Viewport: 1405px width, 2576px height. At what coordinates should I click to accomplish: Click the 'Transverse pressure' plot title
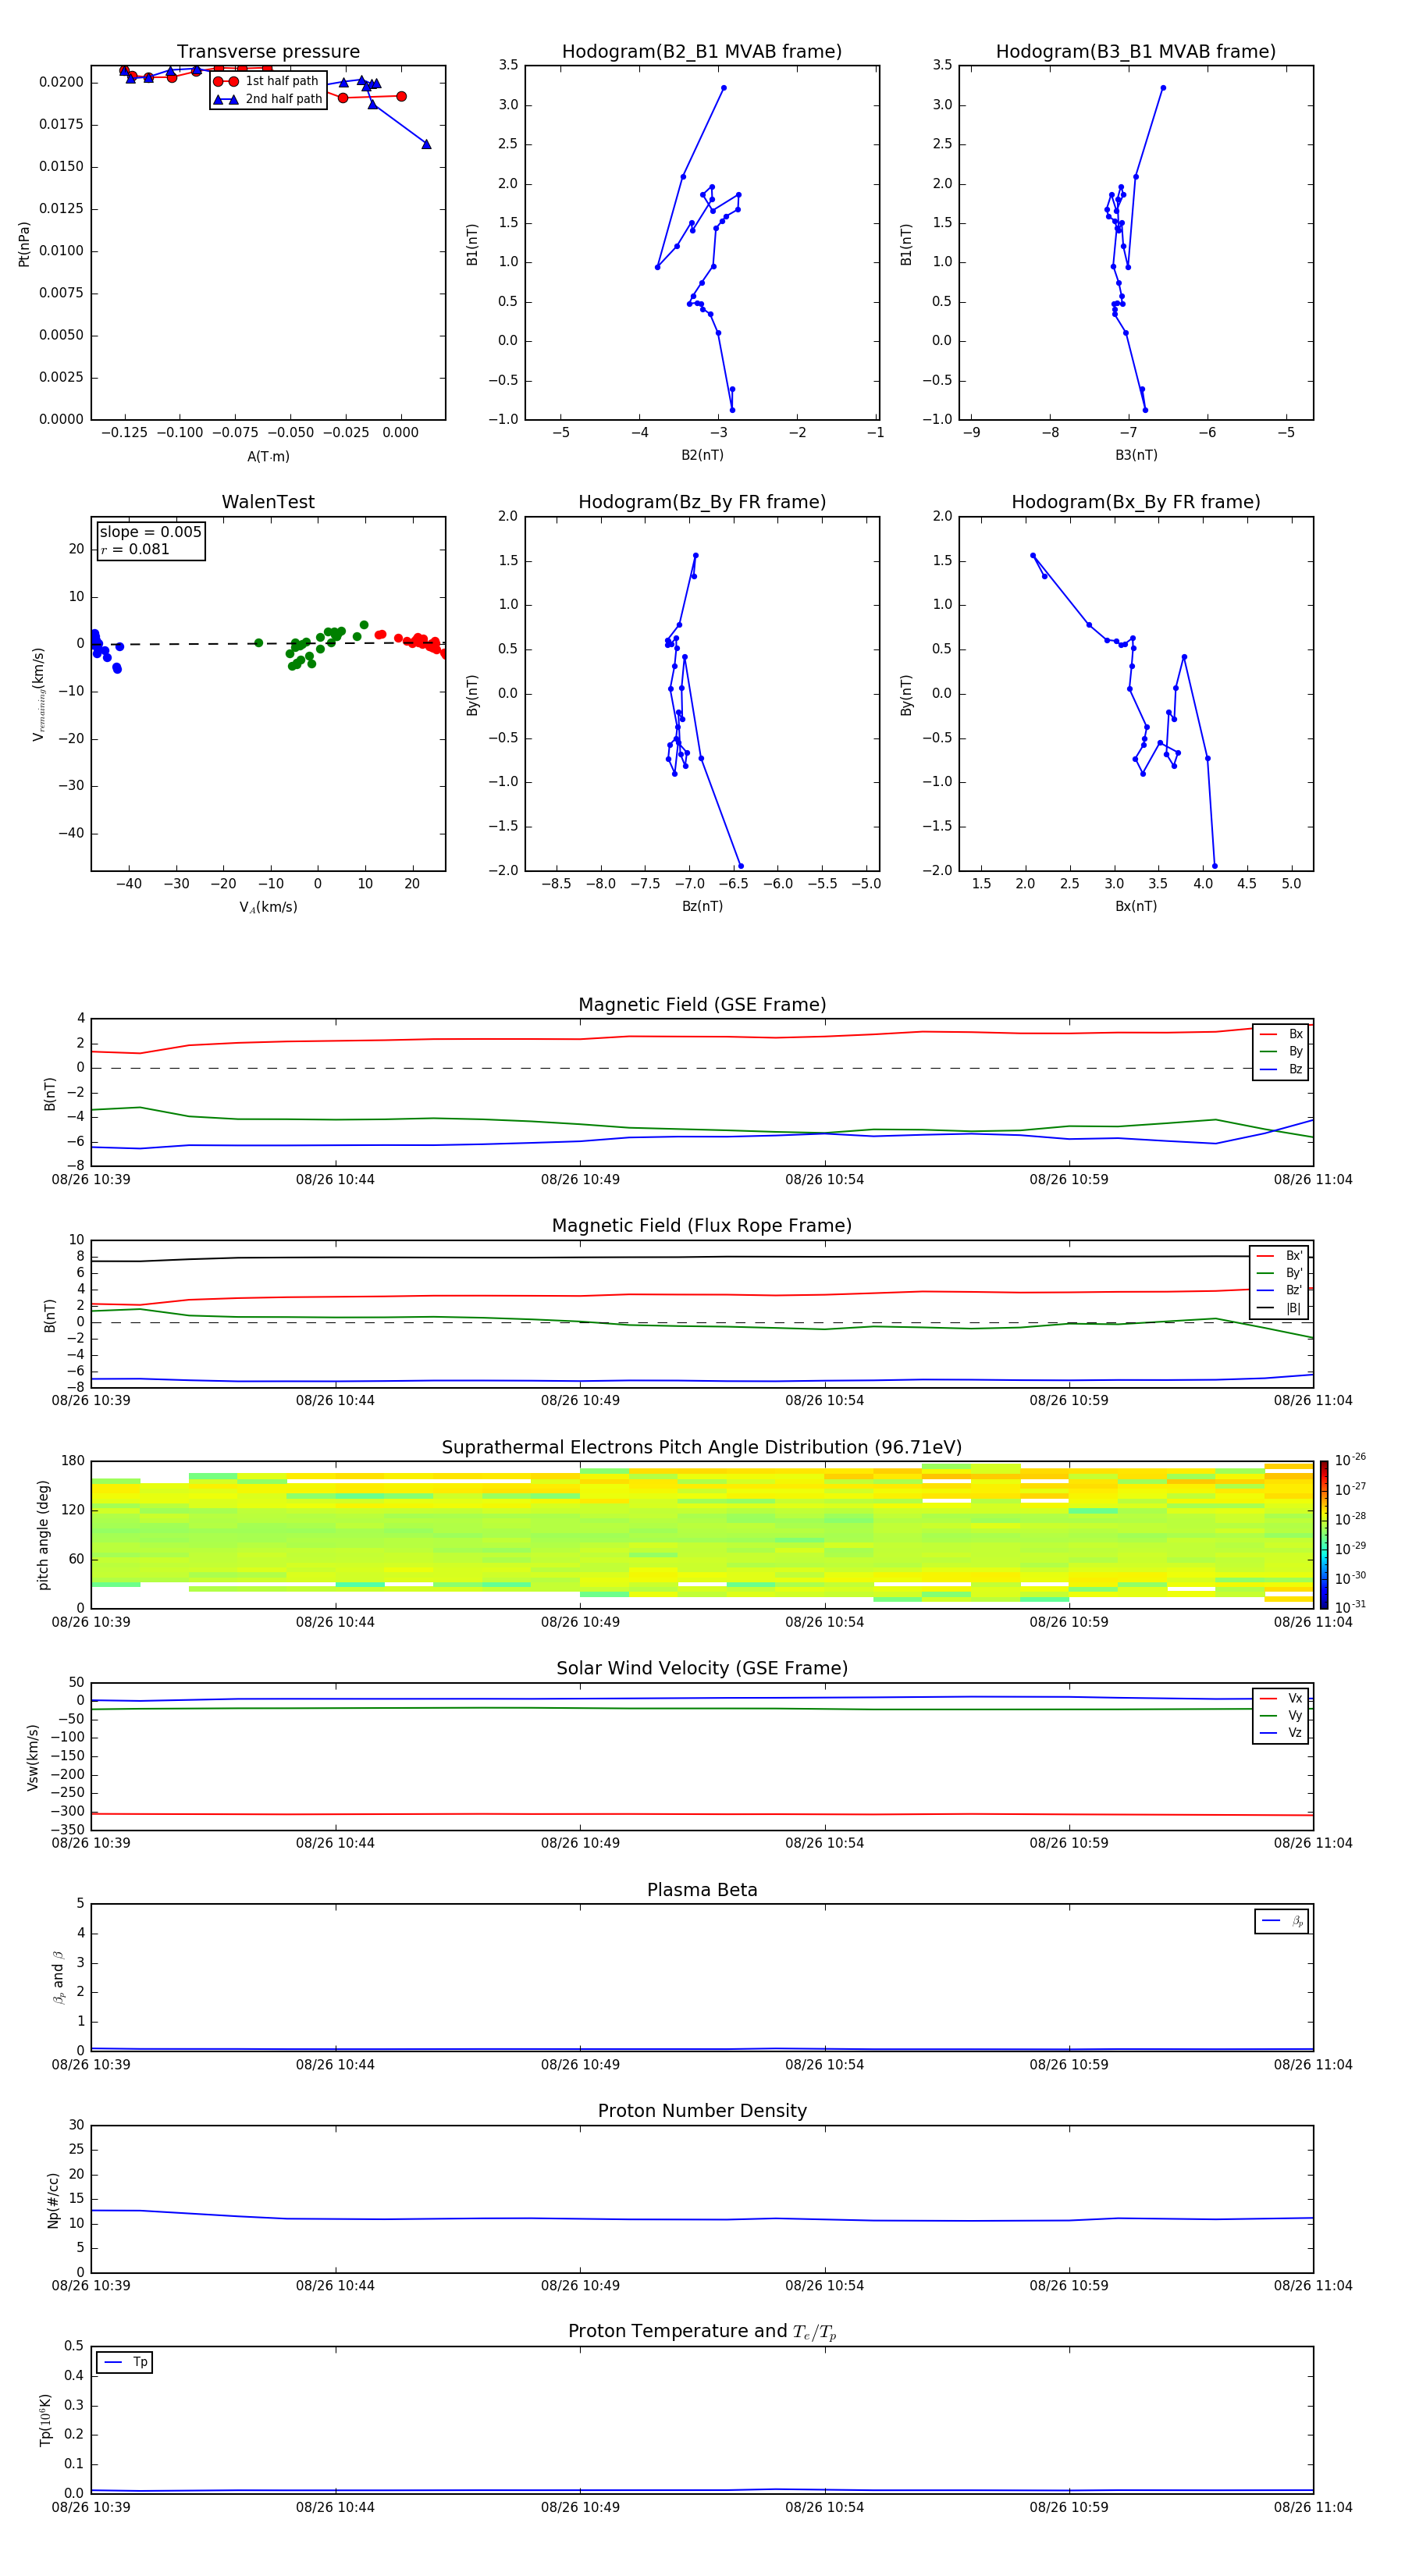tap(268, 51)
